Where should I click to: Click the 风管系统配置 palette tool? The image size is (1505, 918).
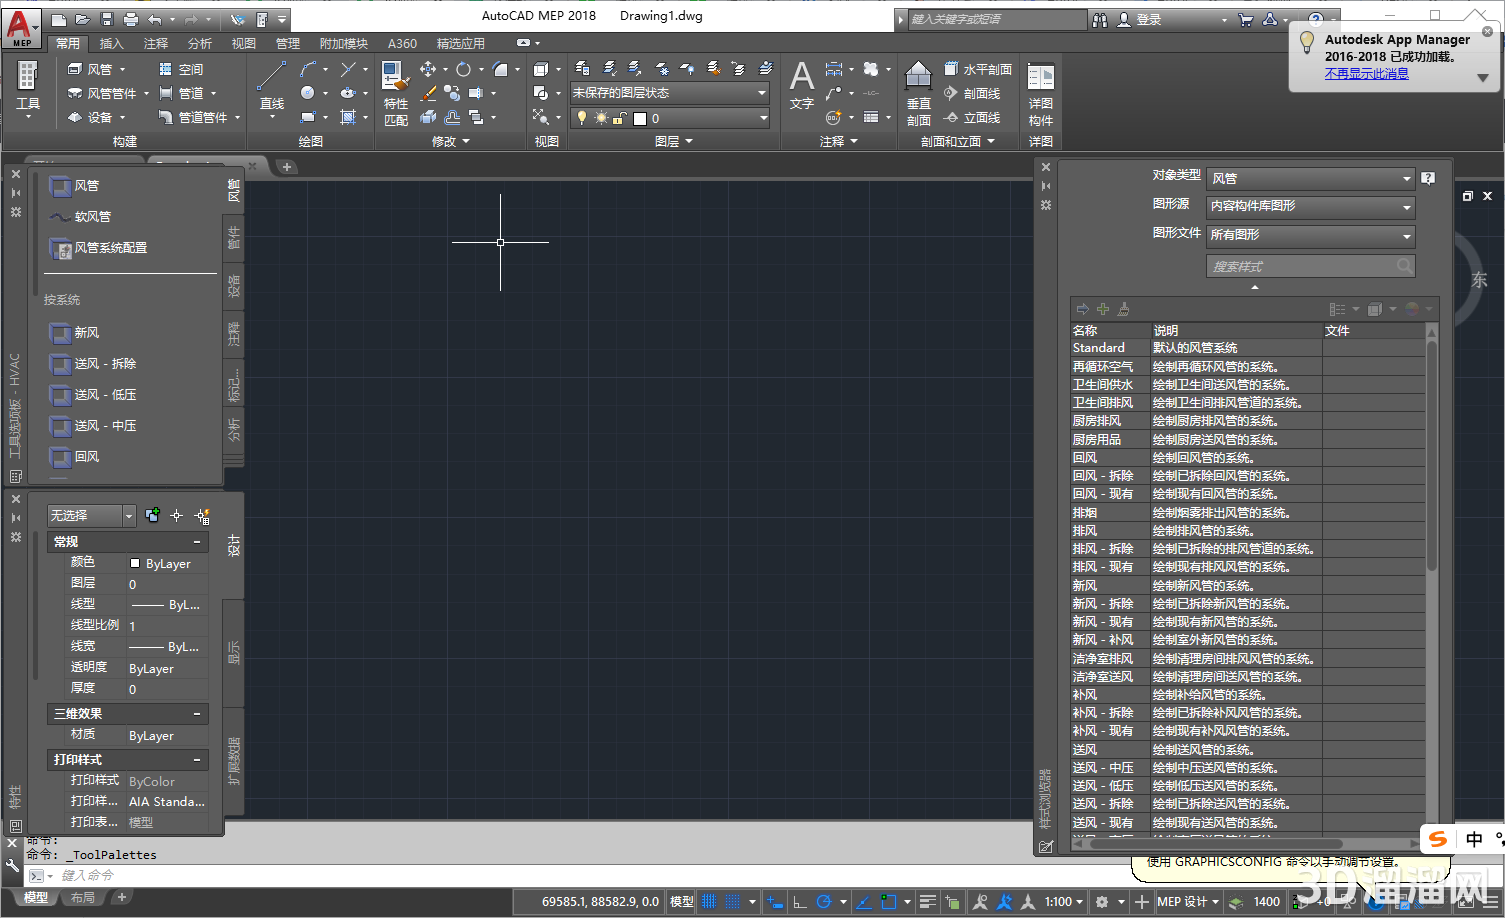click(99, 248)
